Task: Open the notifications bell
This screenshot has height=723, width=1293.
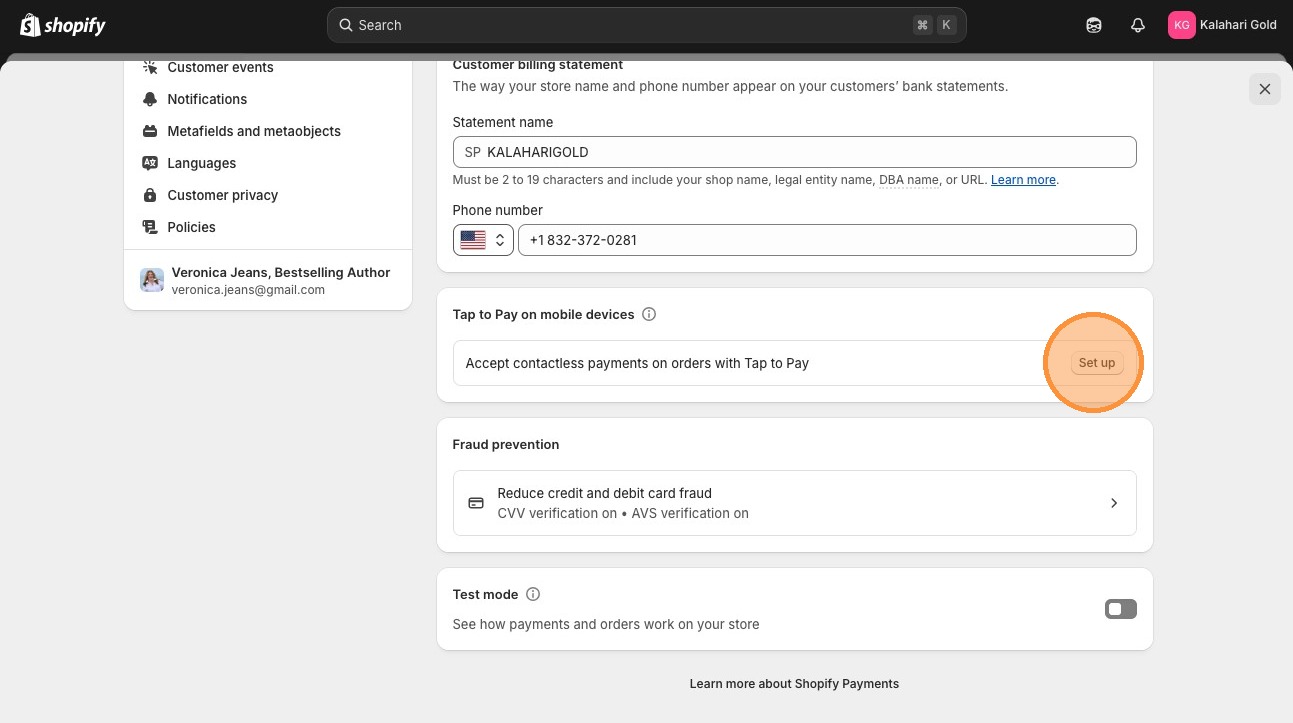Action: tap(1137, 25)
